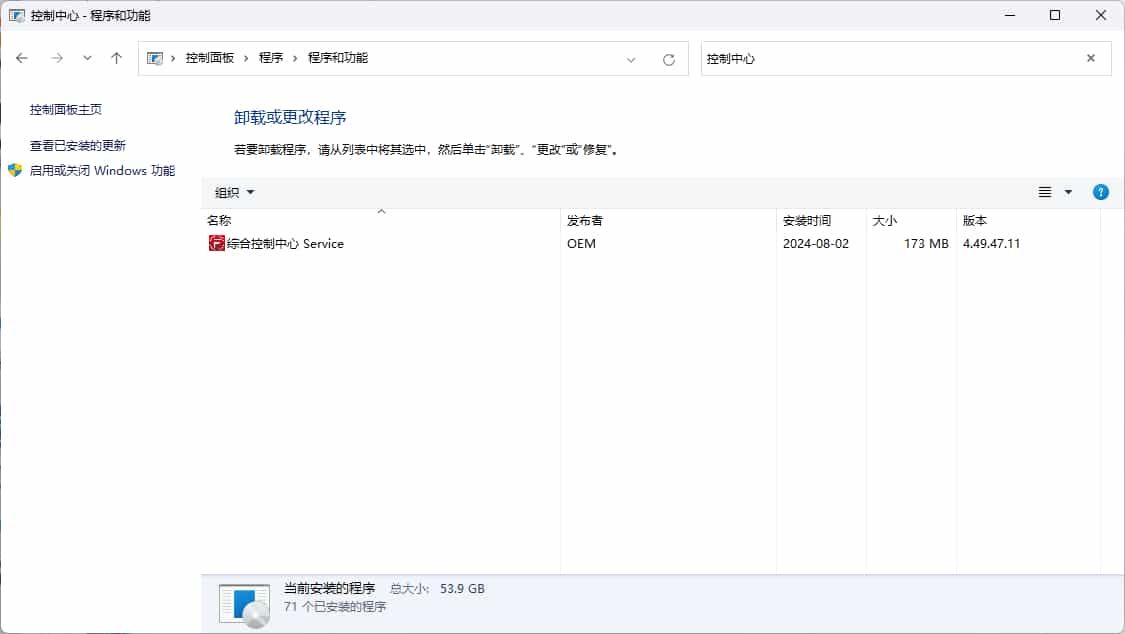Open the recent locations chevron

pos(87,58)
